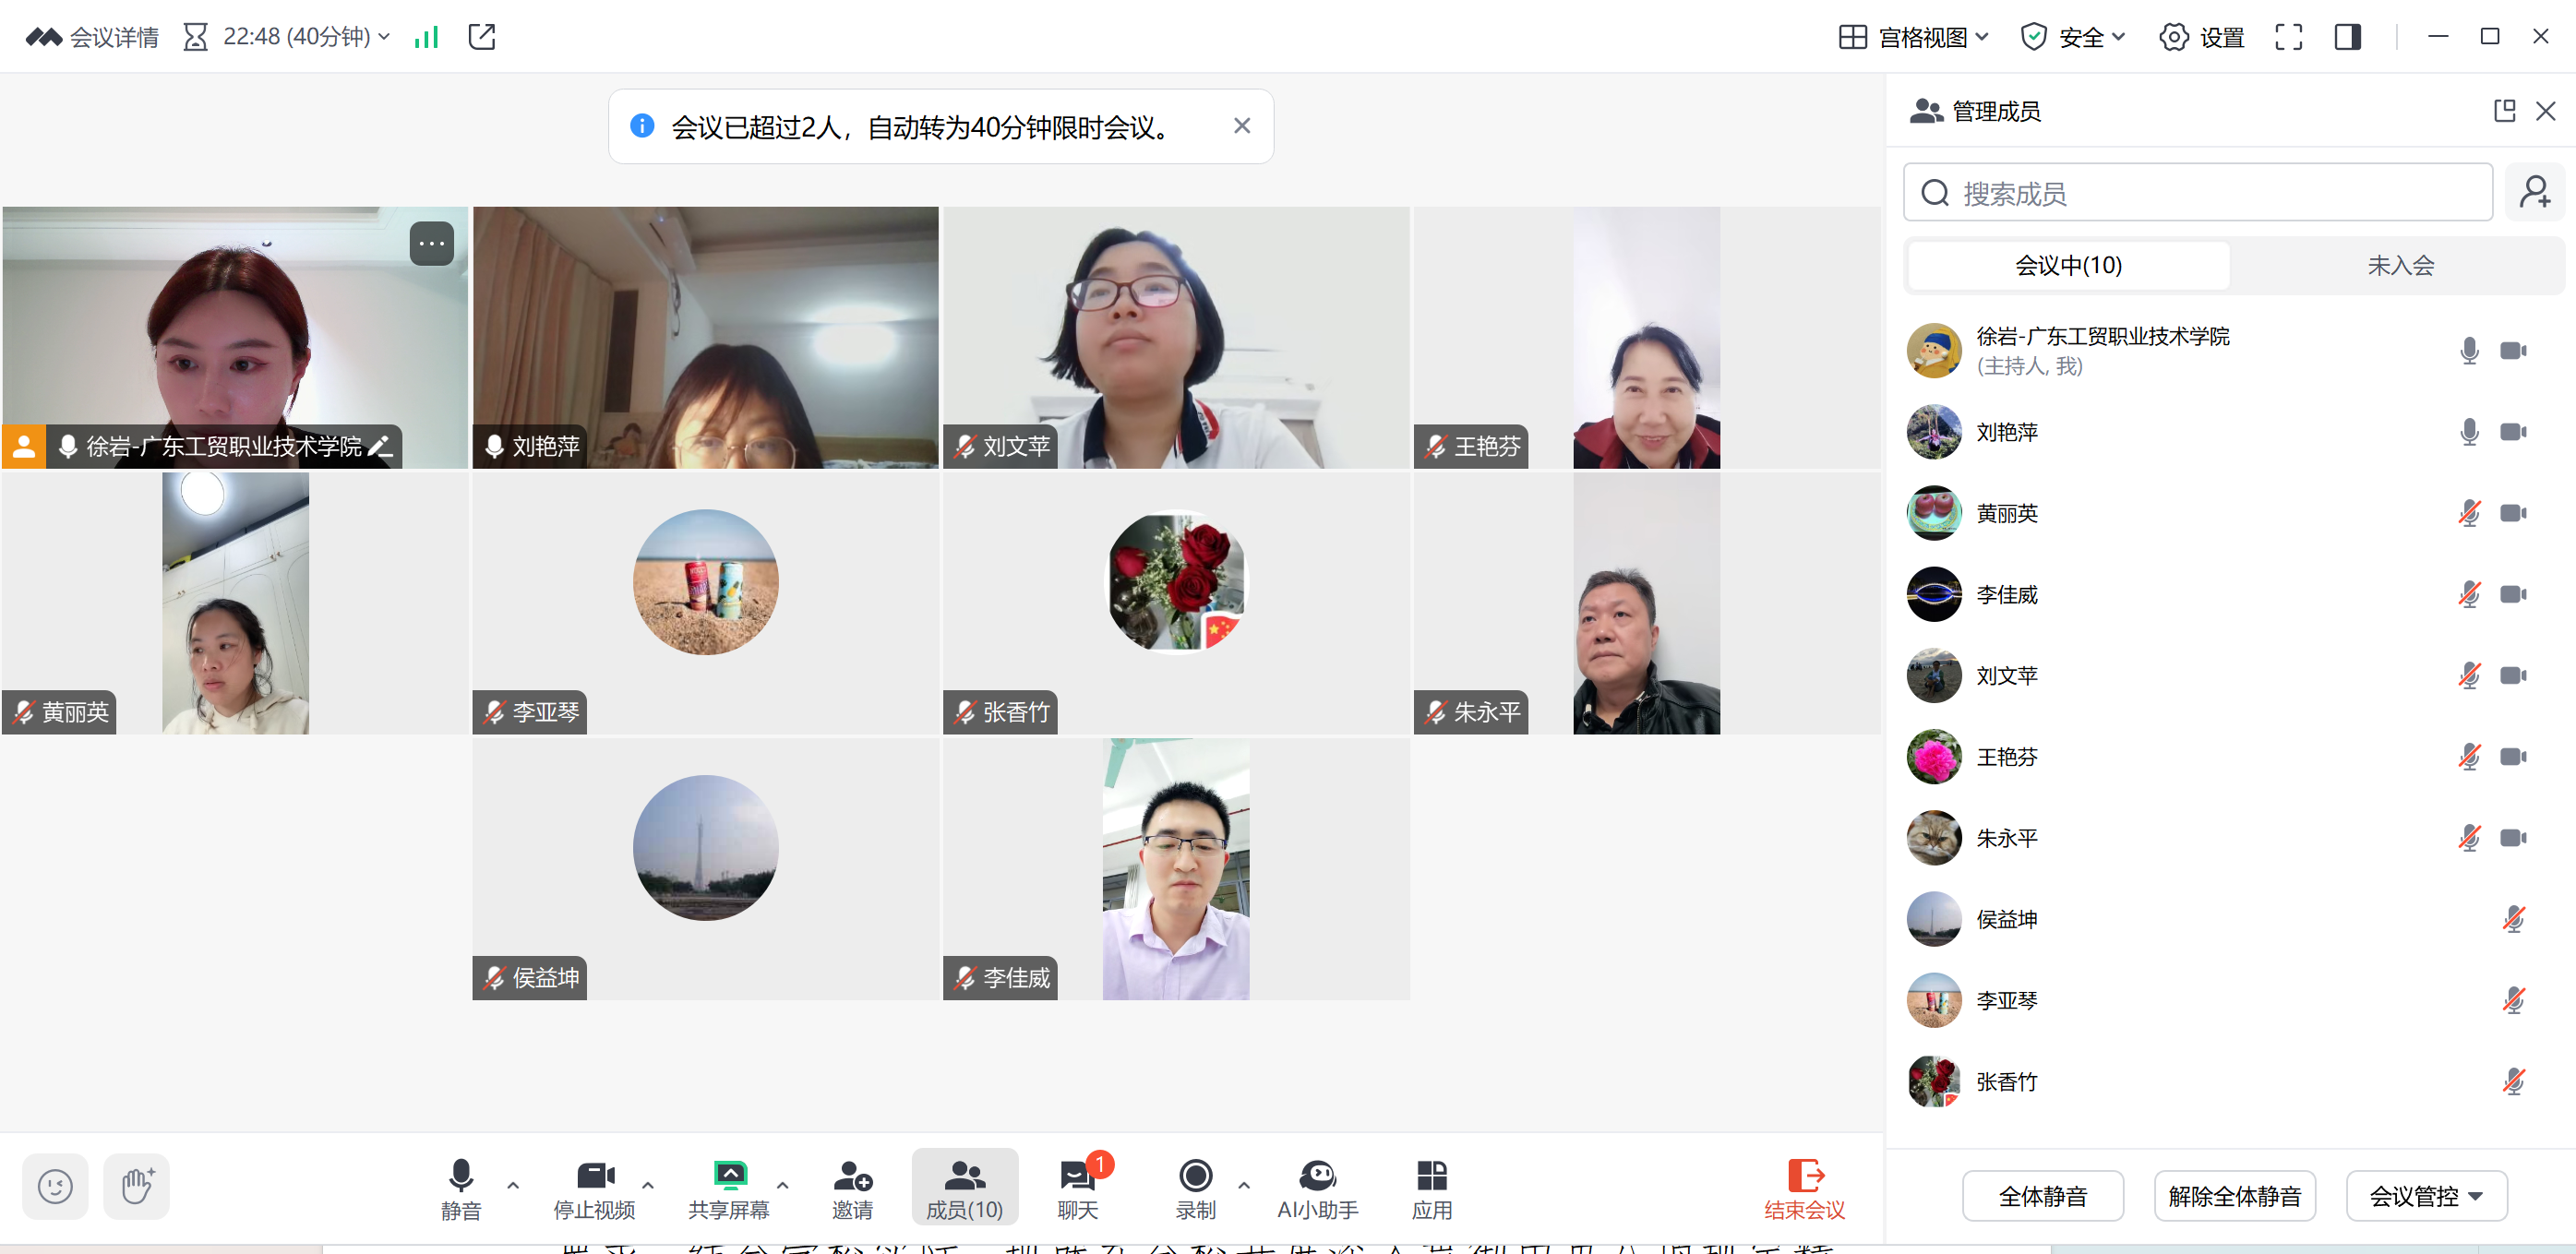Unmute 黄丽英 from the member list
The height and width of the screenshot is (1254, 2576).
coord(2468,513)
